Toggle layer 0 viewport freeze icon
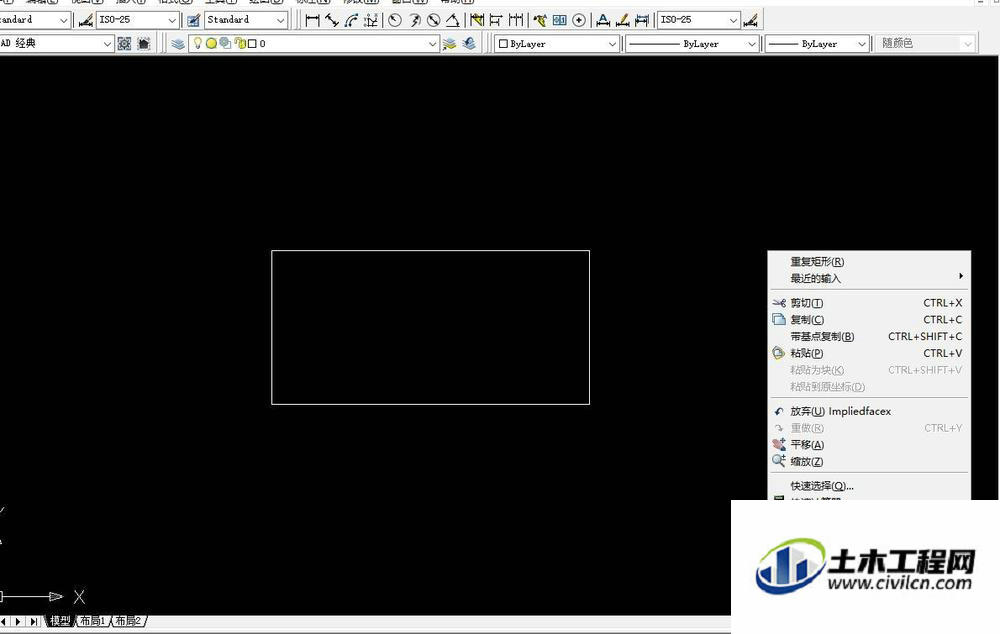This screenshot has height=634, width=1000. click(225, 43)
